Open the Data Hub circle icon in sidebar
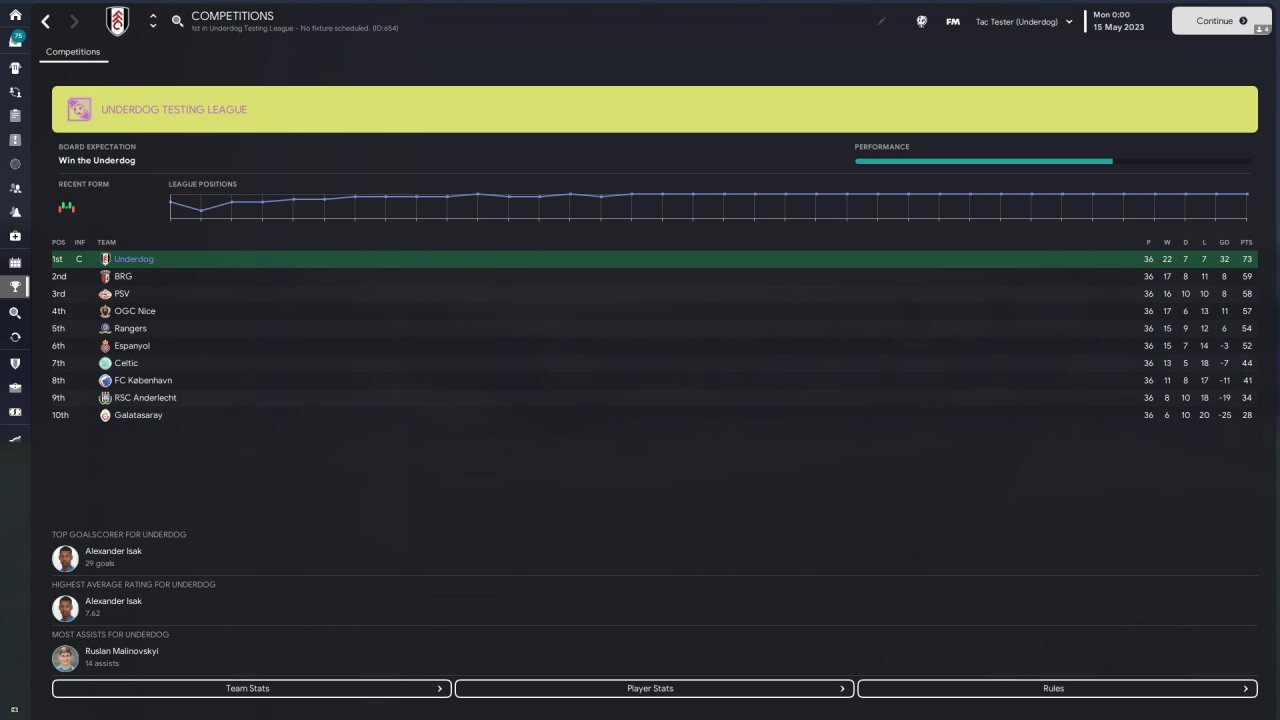This screenshot has height=720, width=1280. pos(15,164)
